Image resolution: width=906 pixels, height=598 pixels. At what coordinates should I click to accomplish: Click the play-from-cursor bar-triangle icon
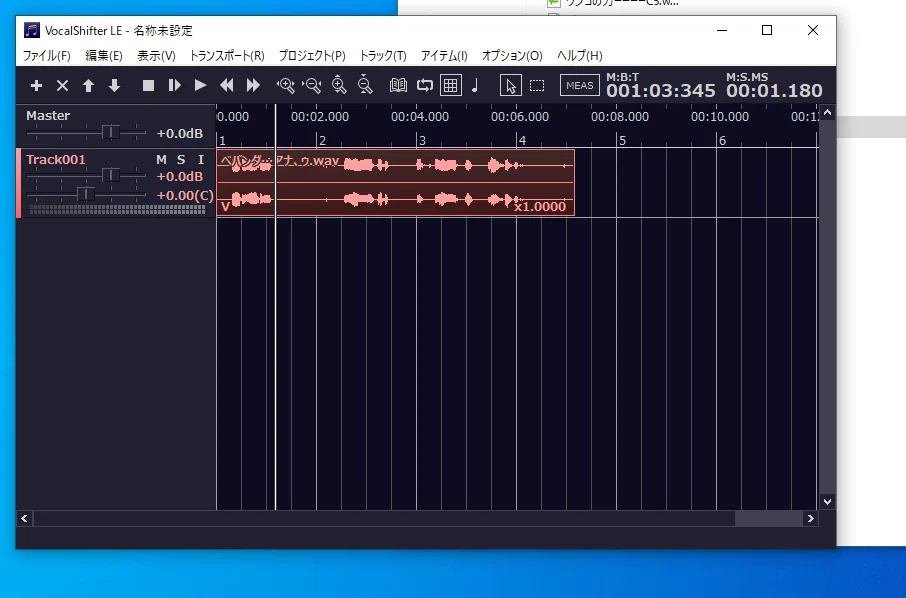point(174,86)
